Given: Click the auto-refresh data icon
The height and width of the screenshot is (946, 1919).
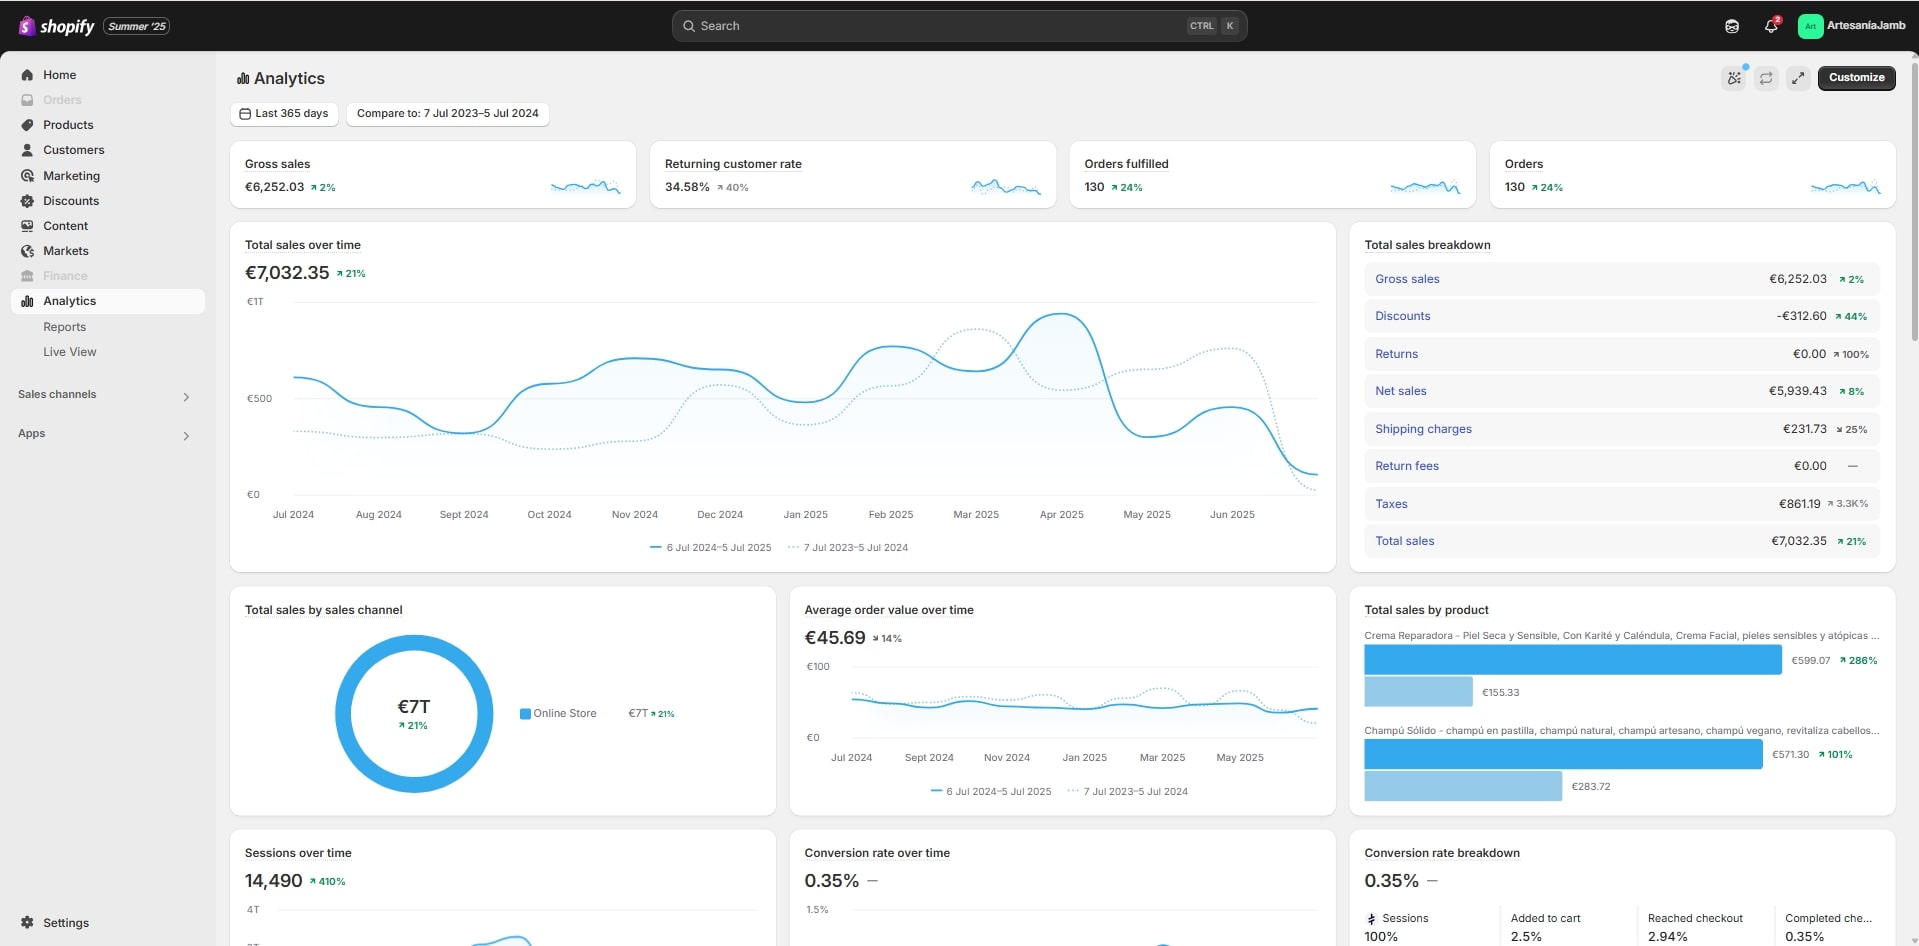Looking at the screenshot, I should tap(1766, 78).
